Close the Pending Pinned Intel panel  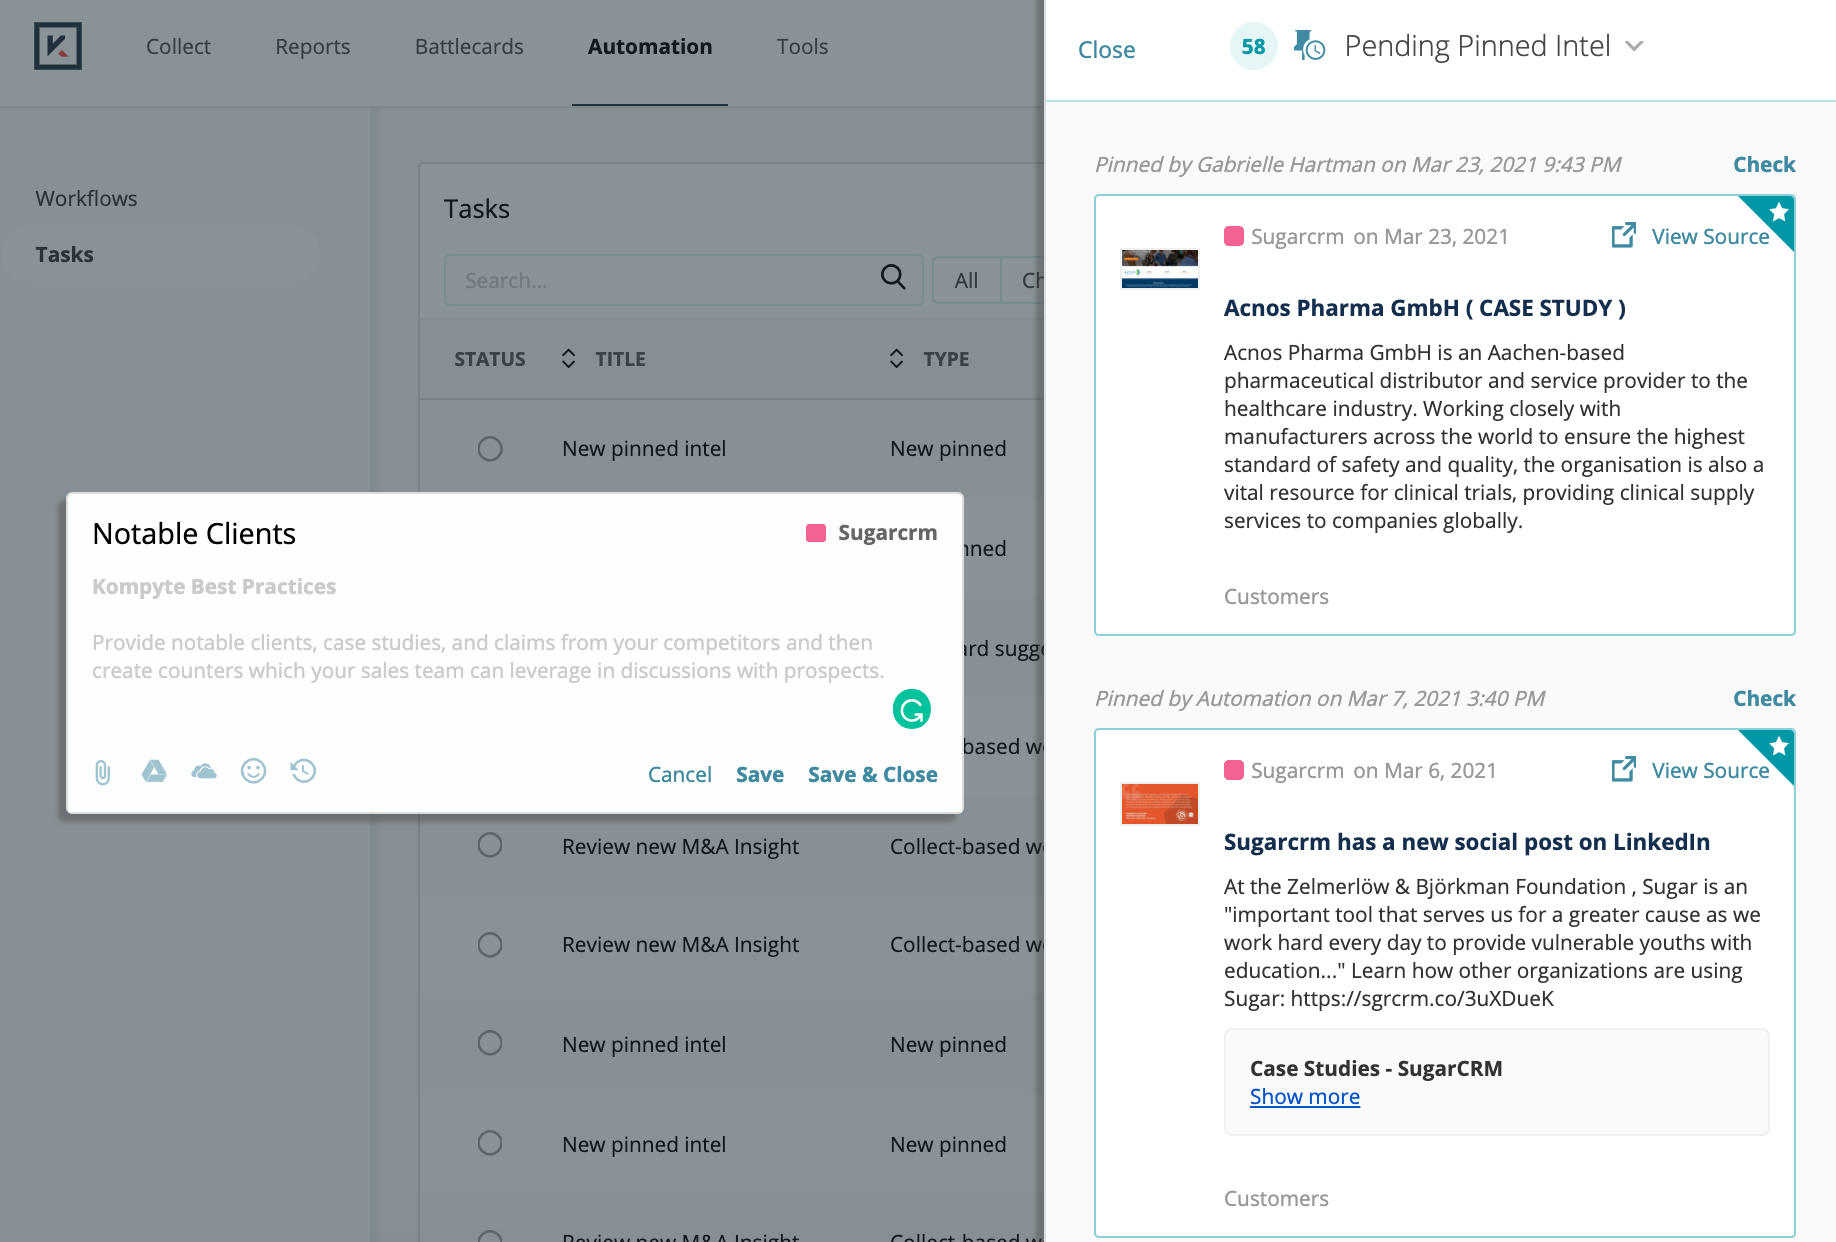pyautogui.click(x=1106, y=50)
